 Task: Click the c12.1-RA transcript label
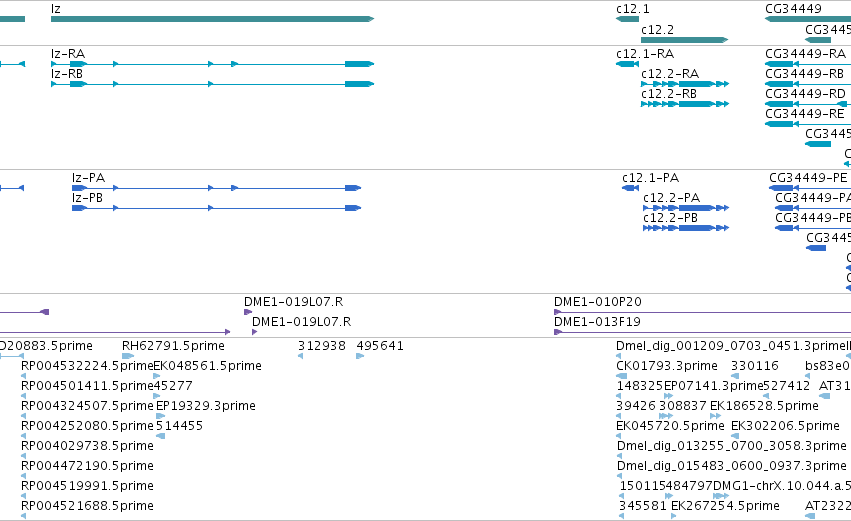click(645, 54)
